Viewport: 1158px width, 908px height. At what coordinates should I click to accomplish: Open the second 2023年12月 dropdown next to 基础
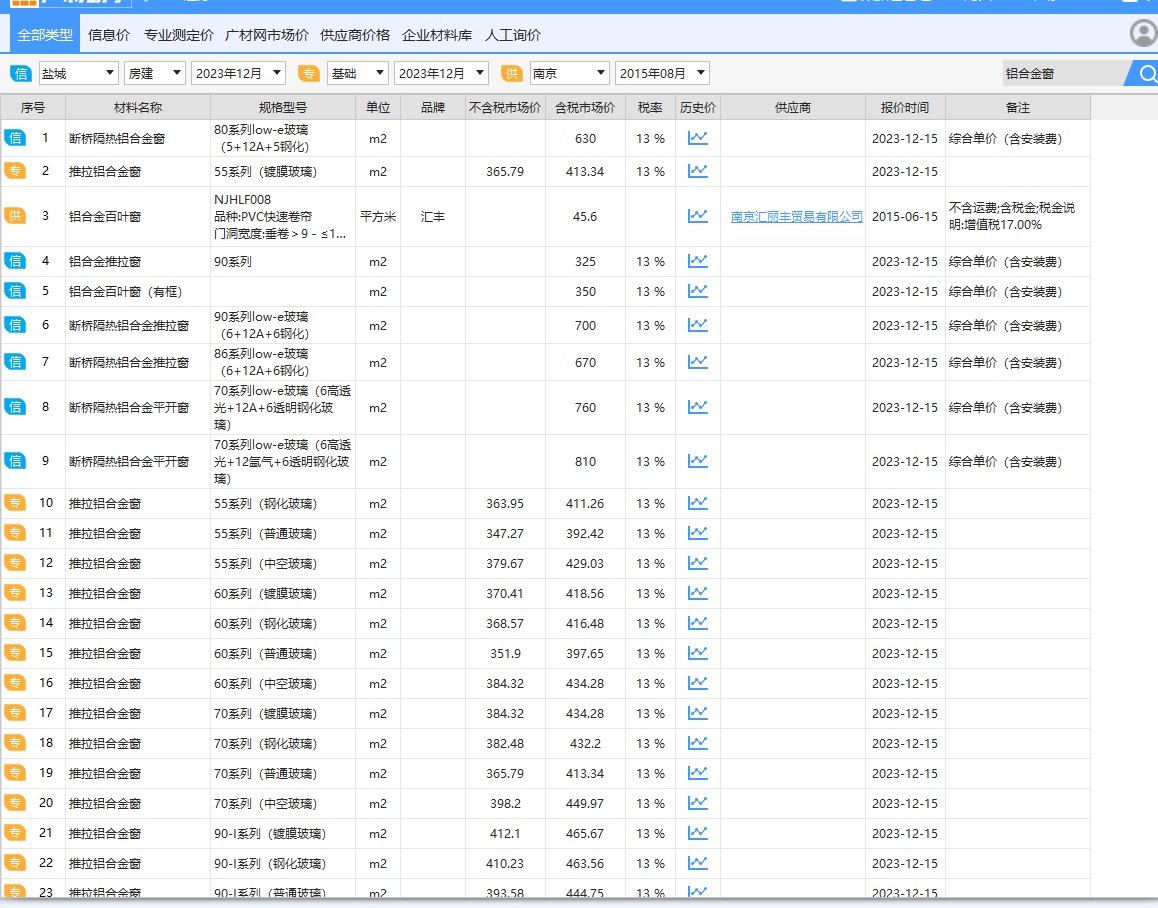coord(441,73)
